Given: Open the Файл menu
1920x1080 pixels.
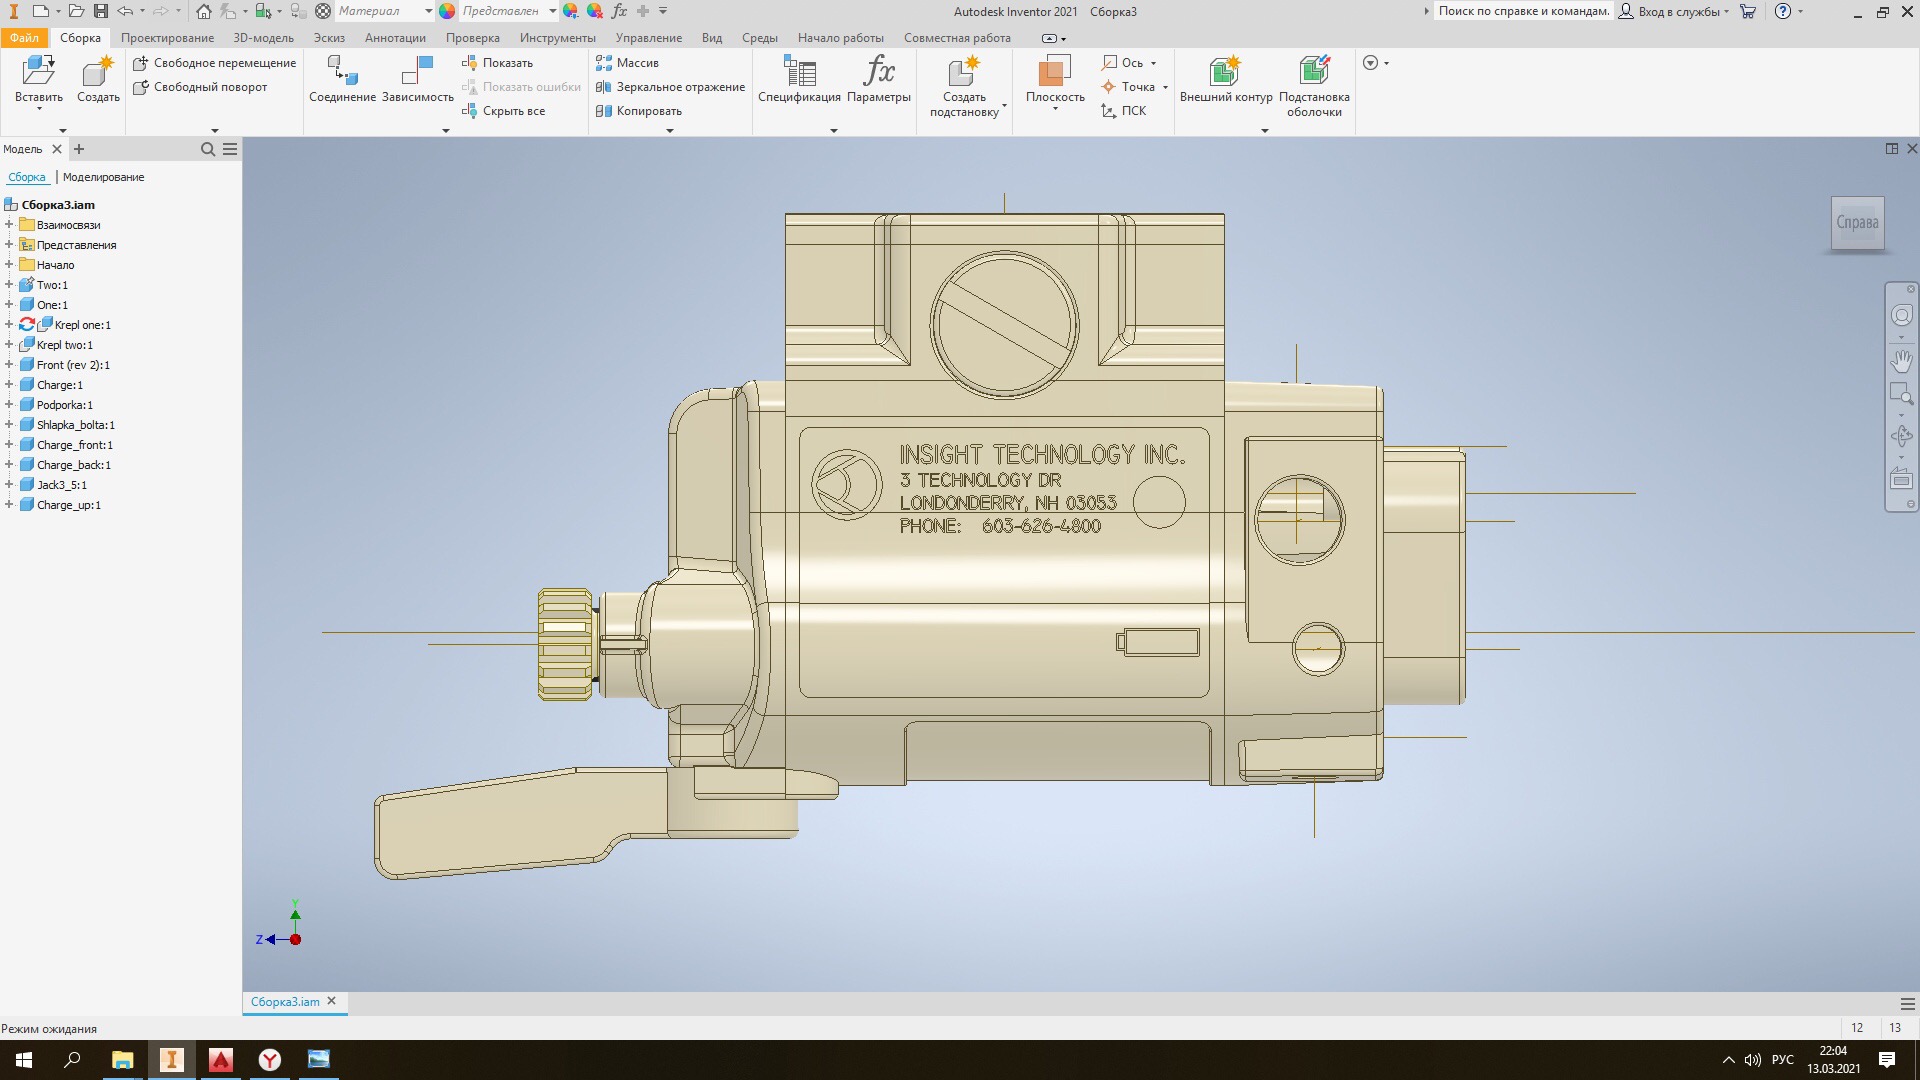Looking at the screenshot, I should (x=24, y=38).
